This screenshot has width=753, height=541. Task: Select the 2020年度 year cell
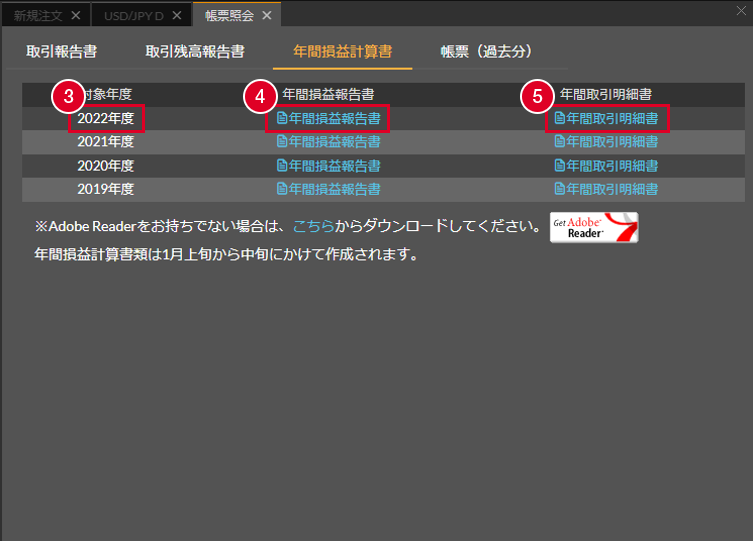[106, 166]
